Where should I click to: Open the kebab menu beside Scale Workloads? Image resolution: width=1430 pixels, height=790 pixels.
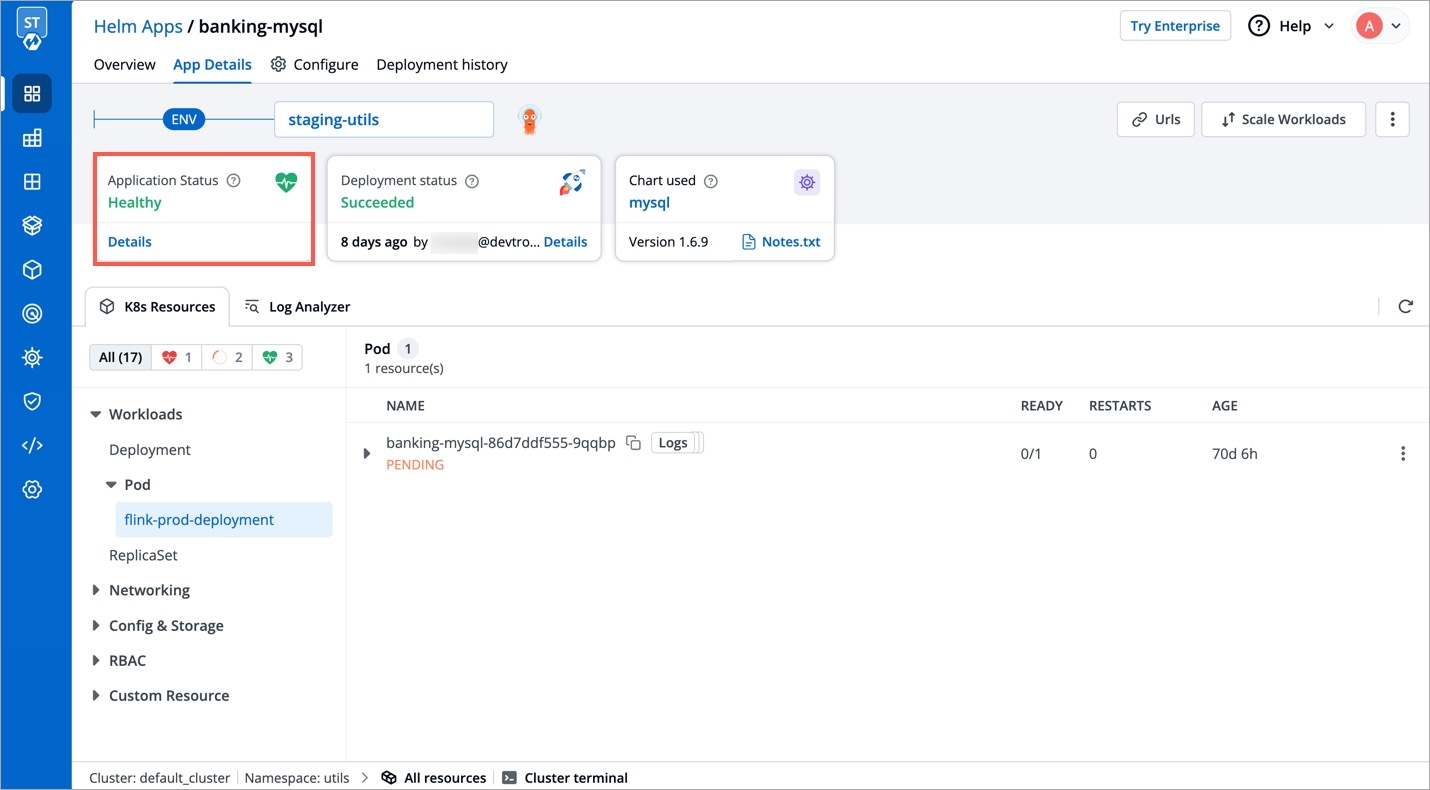coord(1392,119)
